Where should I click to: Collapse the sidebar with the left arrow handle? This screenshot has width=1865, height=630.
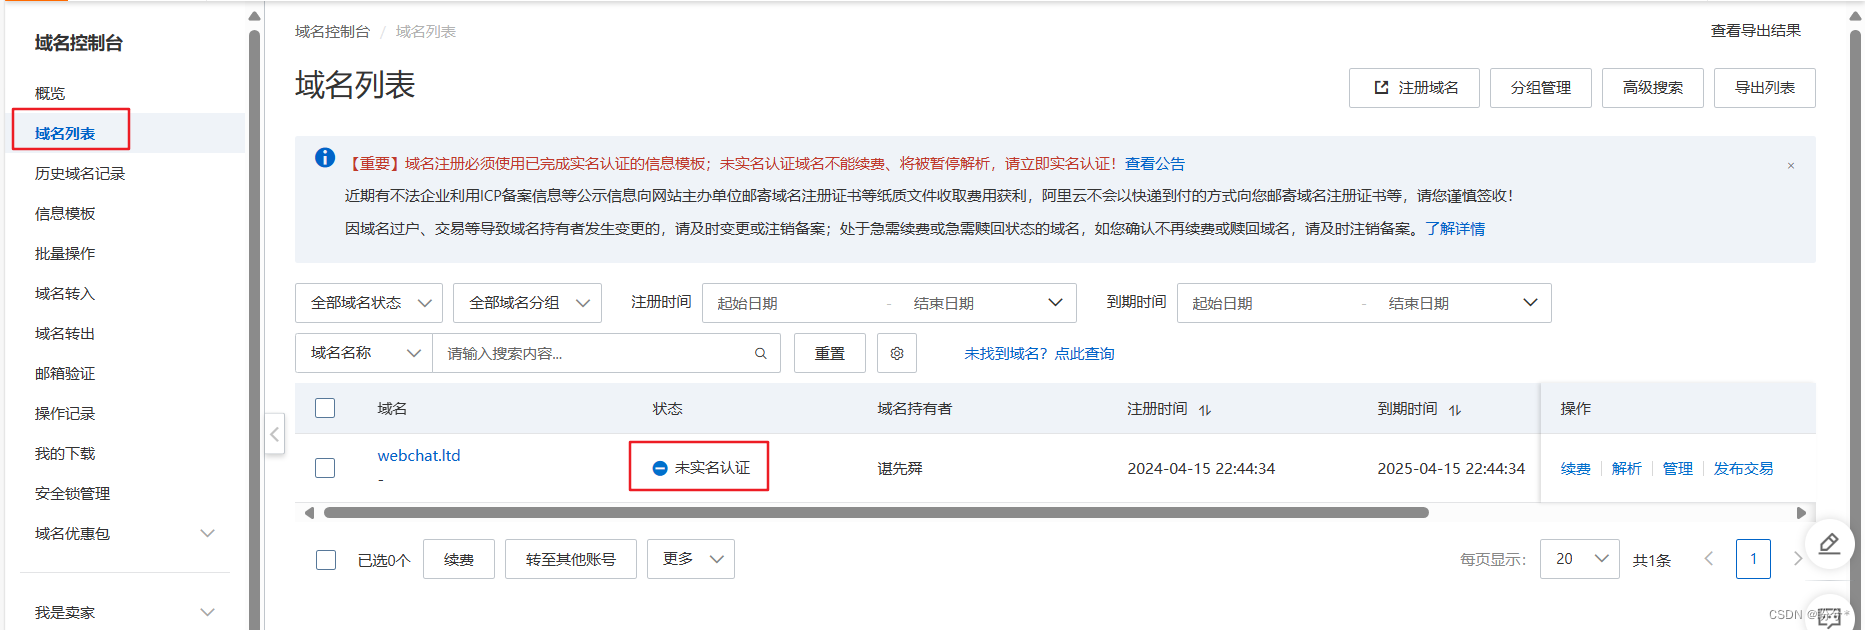(275, 434)
